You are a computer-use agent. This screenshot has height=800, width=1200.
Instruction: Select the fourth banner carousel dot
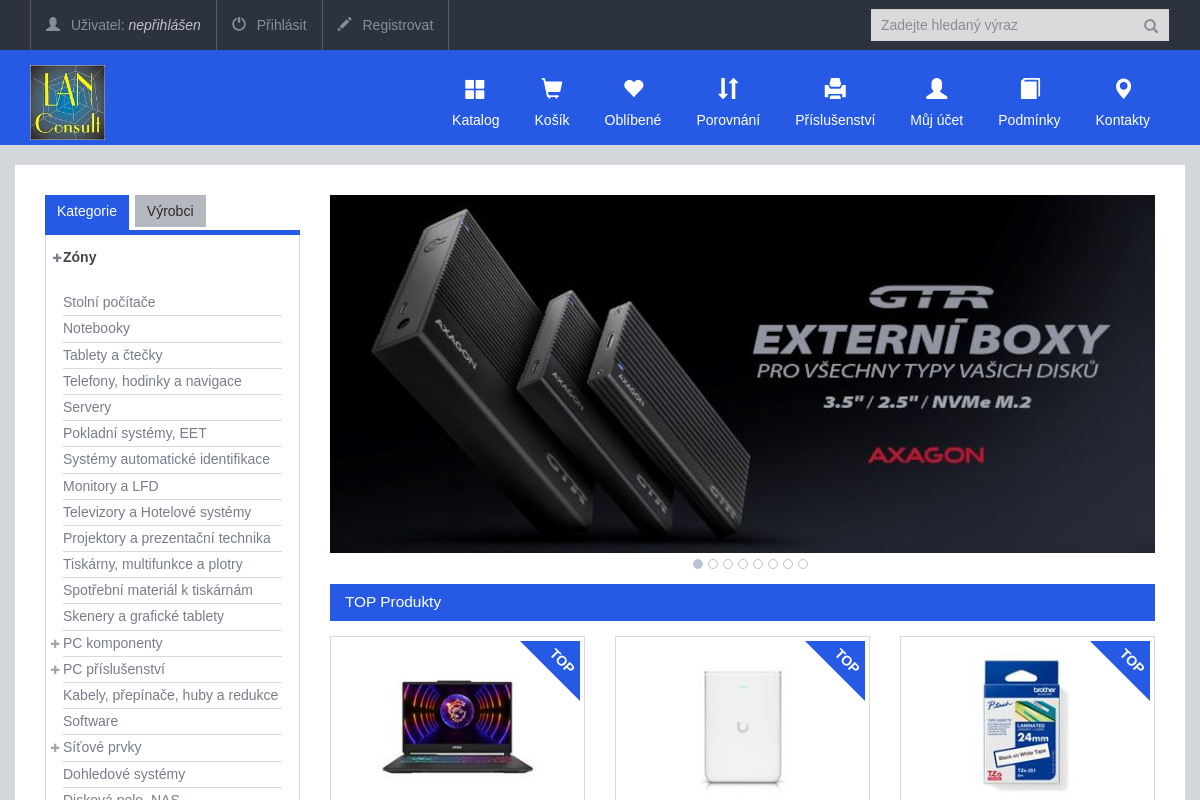(743, 564)
